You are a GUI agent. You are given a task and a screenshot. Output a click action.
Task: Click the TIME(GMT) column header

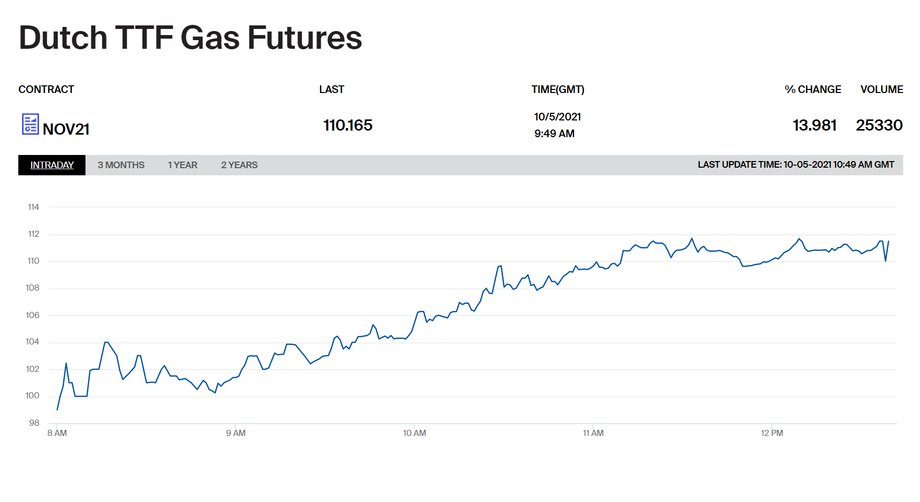point(558,89)
